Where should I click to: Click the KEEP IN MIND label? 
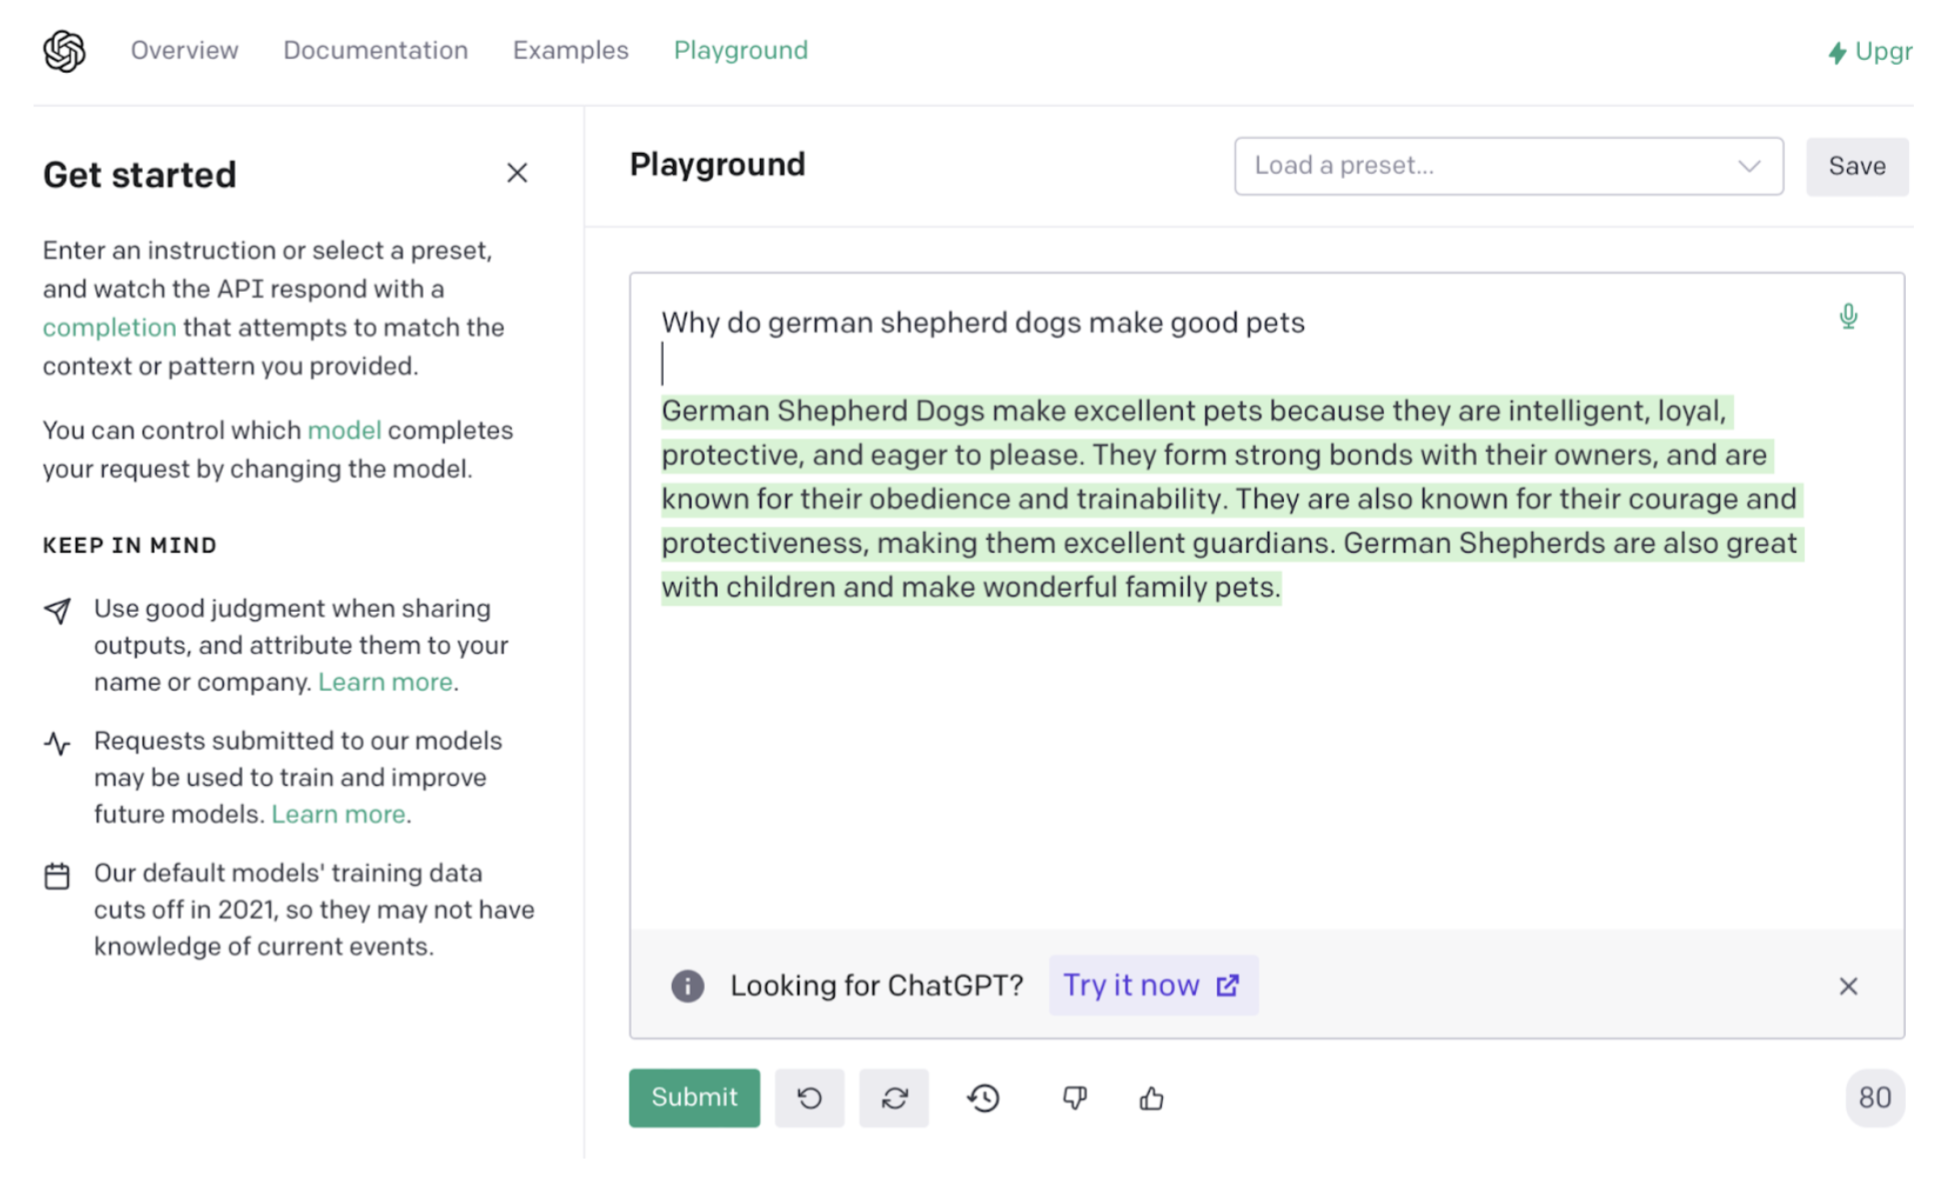(129, 545)
